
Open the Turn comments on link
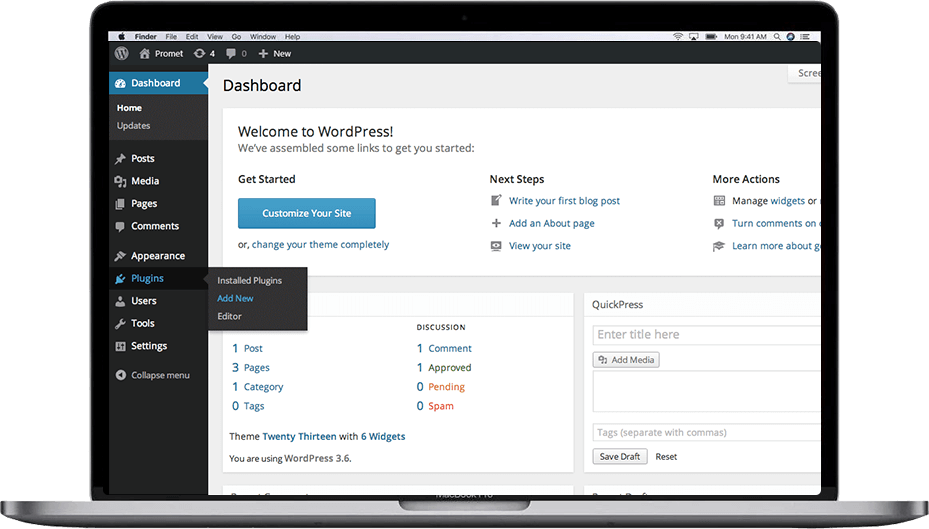774,223
